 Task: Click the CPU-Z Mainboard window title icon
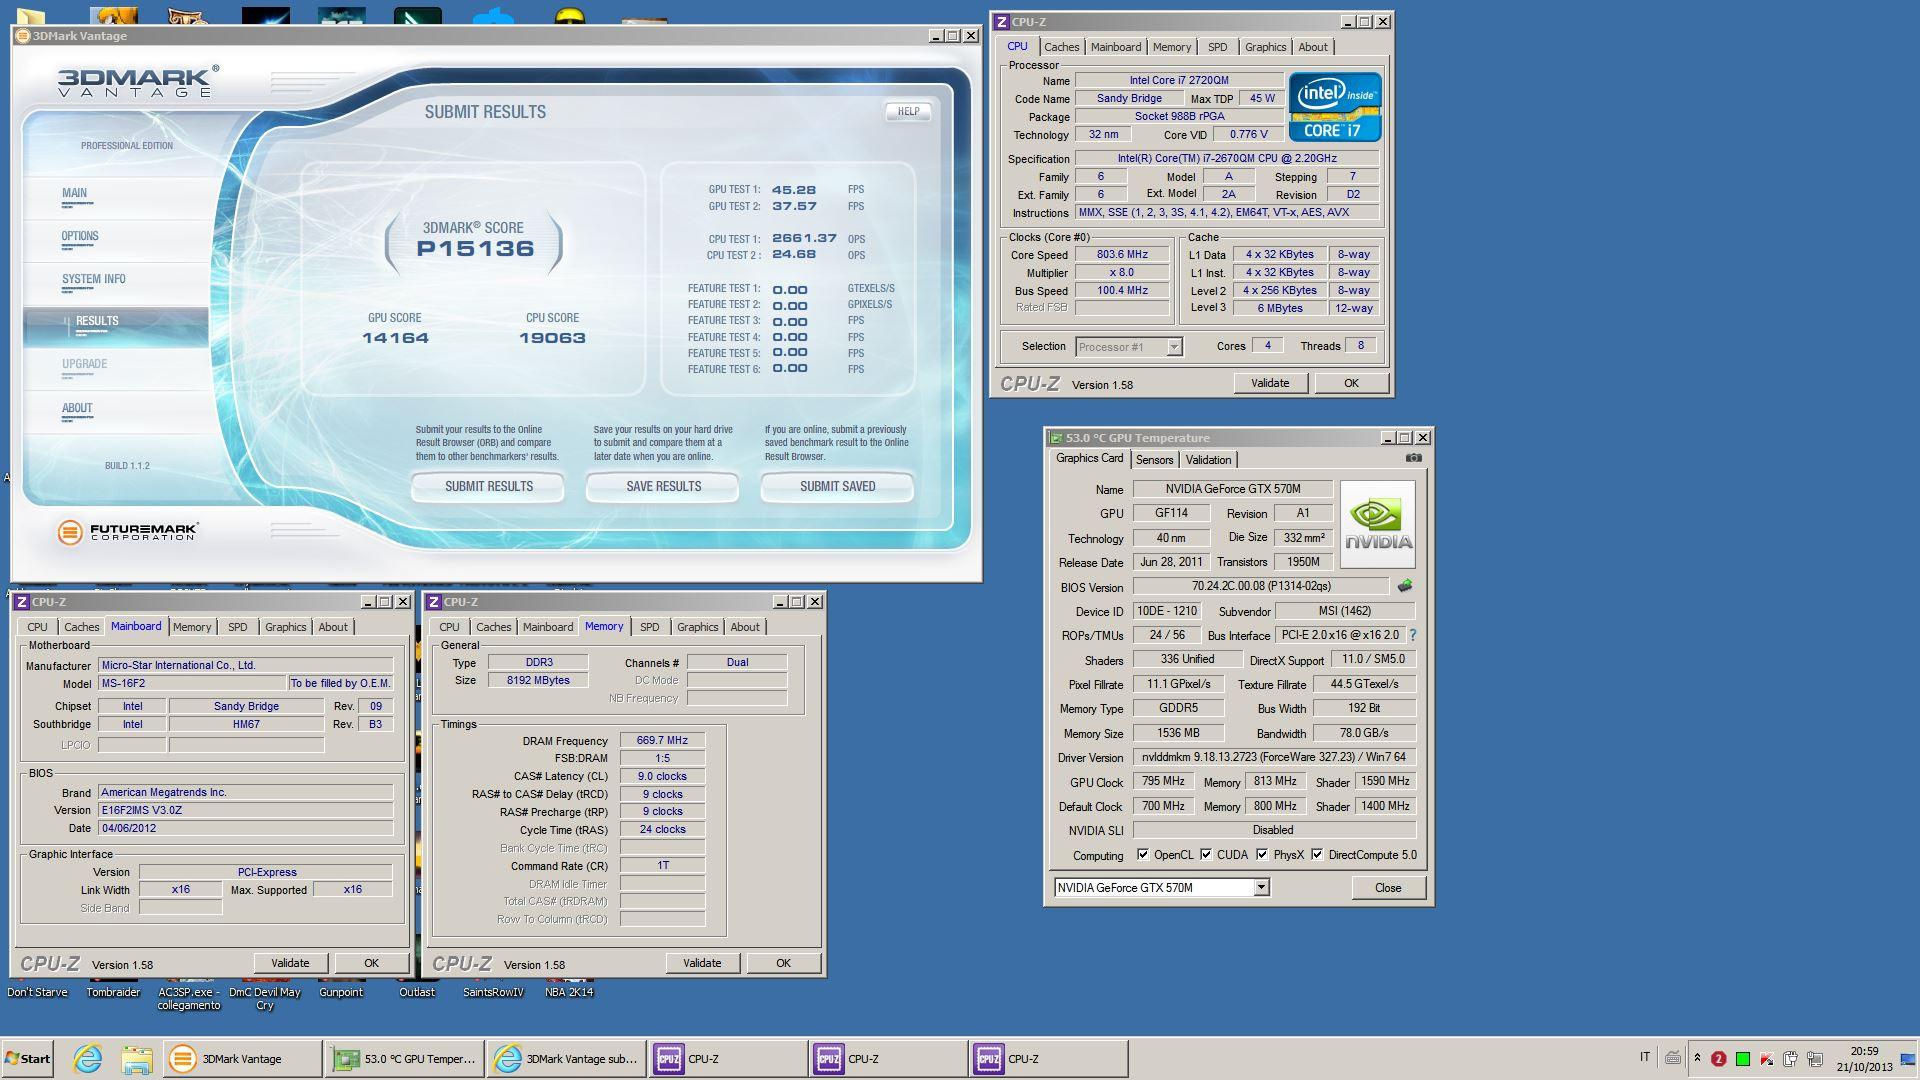(x=21, y=602)
